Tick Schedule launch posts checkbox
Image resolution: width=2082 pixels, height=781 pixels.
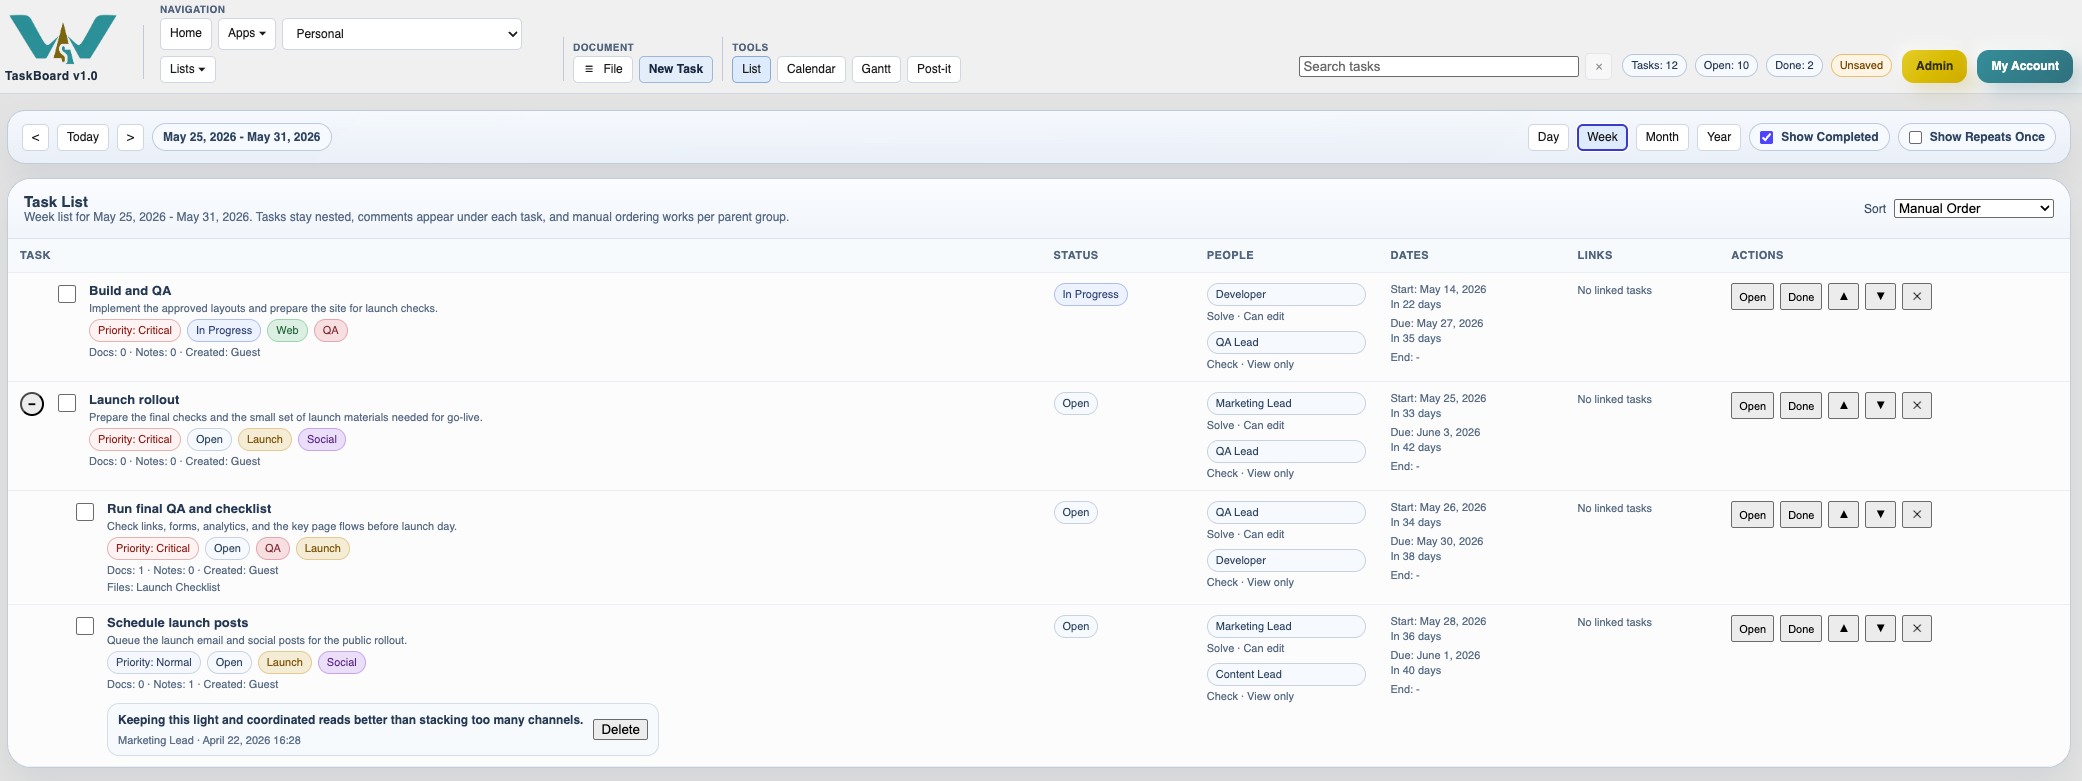[x=85, y=626]
